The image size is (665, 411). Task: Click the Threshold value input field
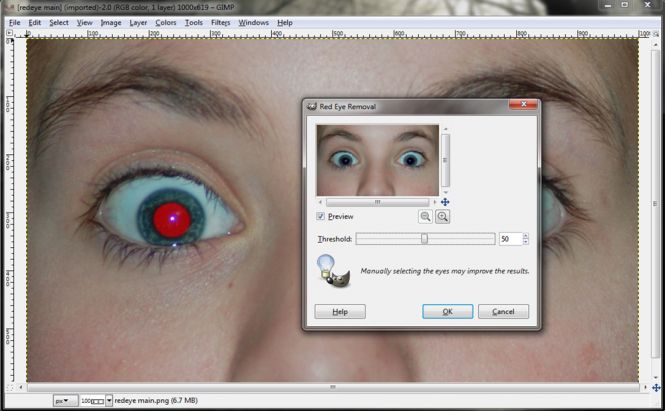coord(509,239)
